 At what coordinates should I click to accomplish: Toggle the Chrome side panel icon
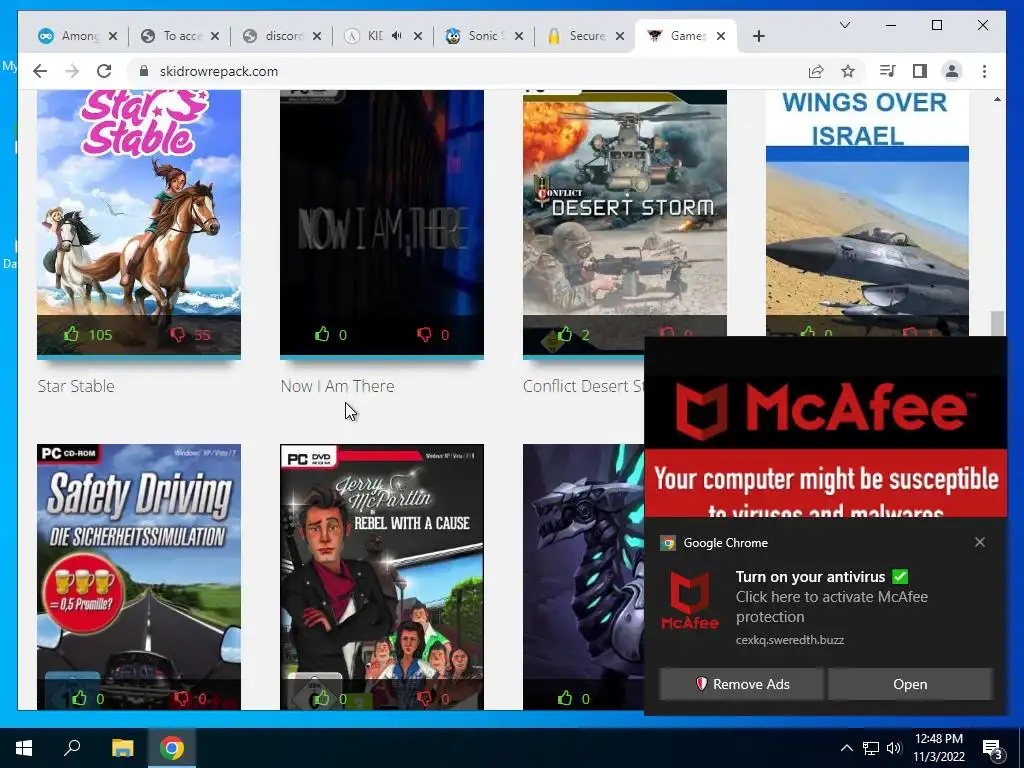tap(920, 71)
